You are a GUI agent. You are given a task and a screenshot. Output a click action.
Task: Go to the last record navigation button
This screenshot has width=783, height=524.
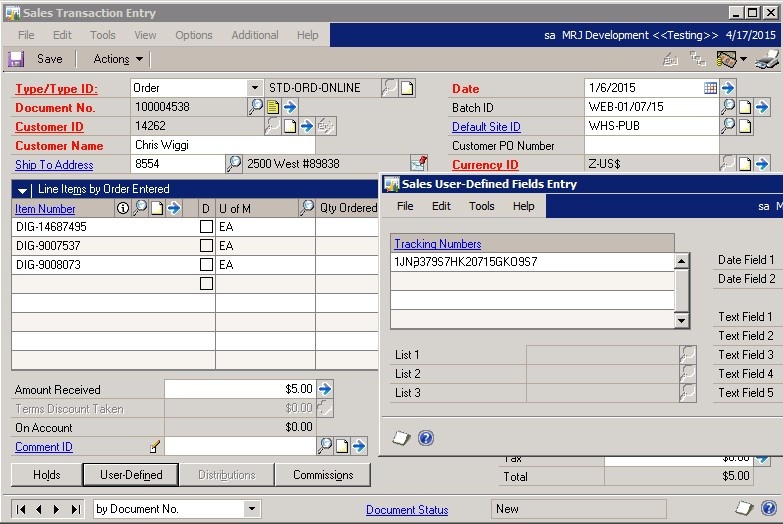point(75,509)
